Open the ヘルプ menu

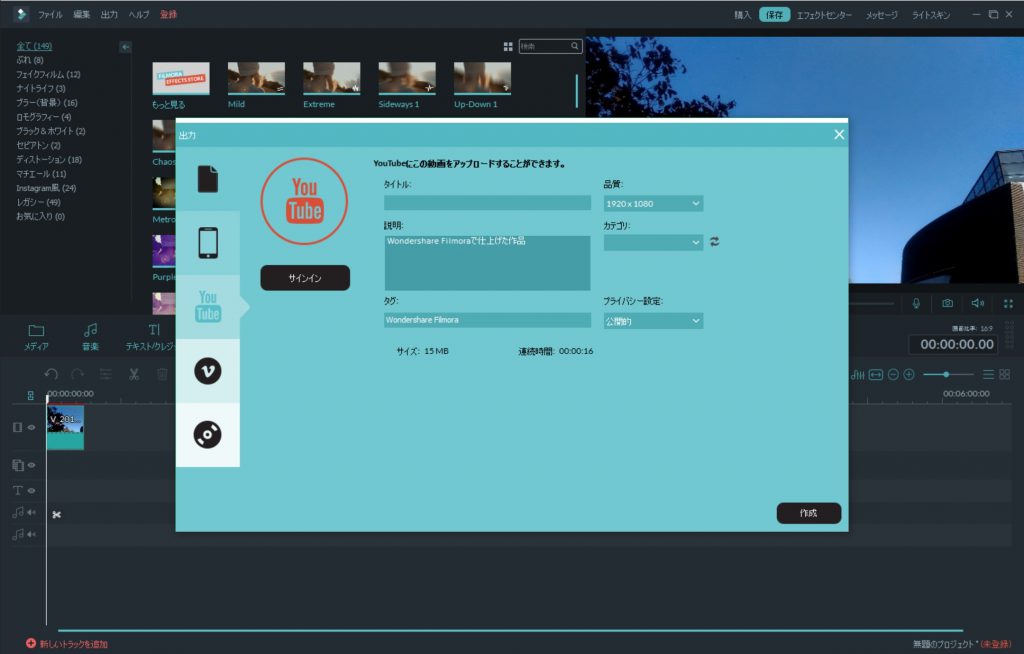138,14
